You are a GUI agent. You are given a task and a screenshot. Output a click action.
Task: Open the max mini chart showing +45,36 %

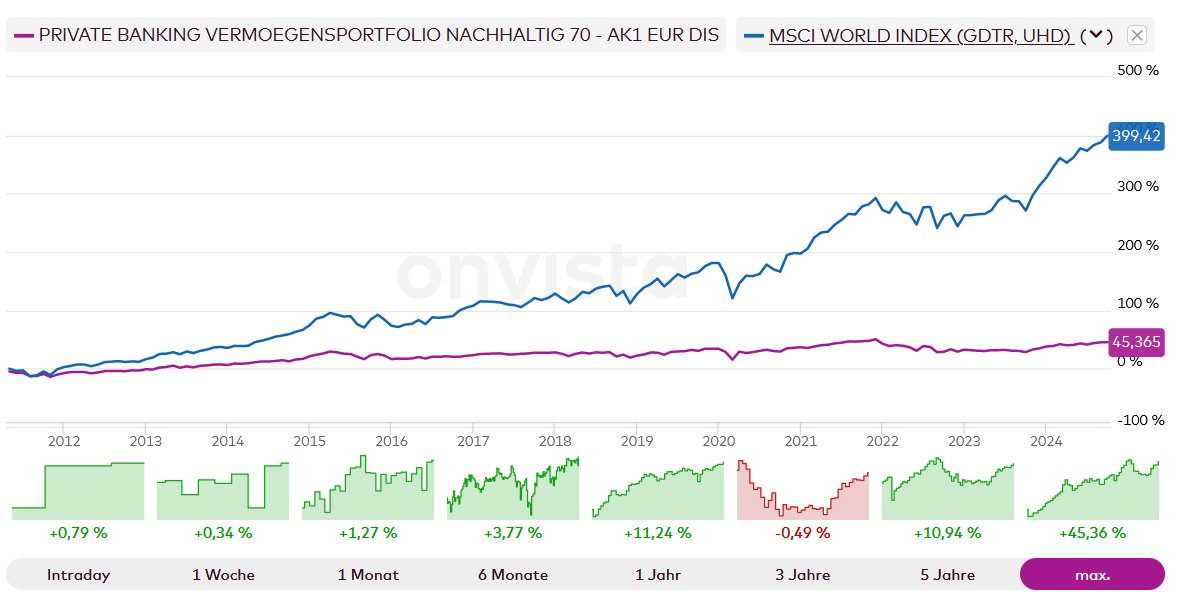tap(1092, 490)
